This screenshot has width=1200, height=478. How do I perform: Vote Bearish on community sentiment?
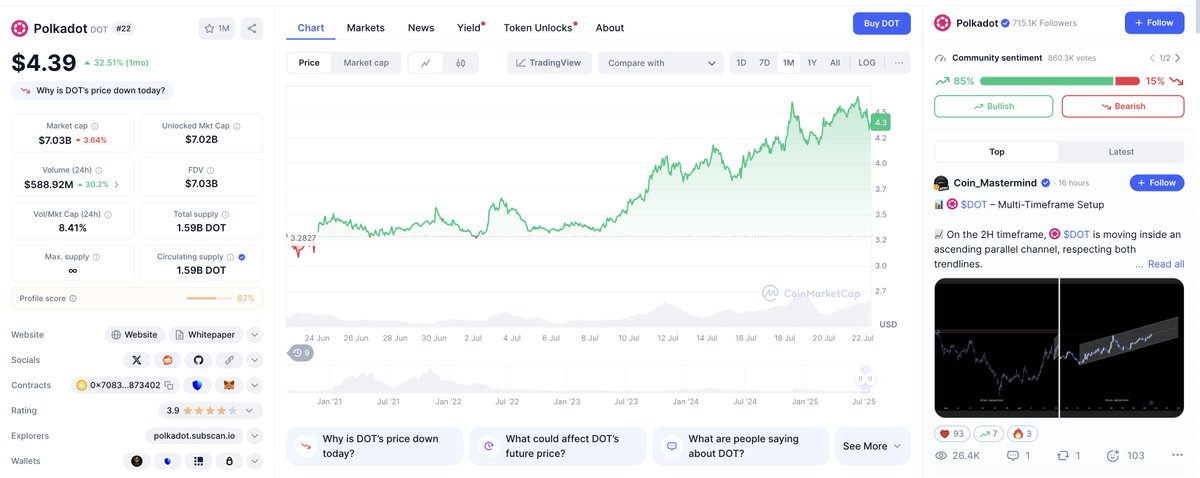(1122, 106)
